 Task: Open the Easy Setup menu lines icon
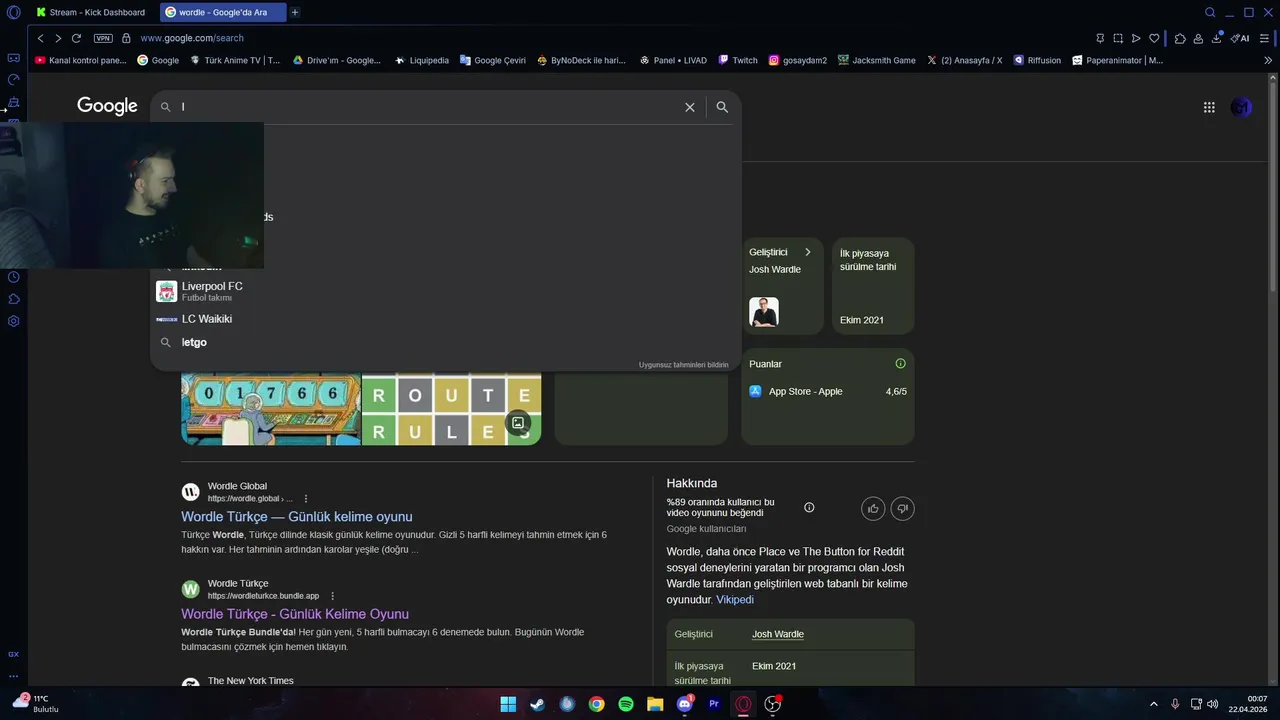[x=1264, y=38]
